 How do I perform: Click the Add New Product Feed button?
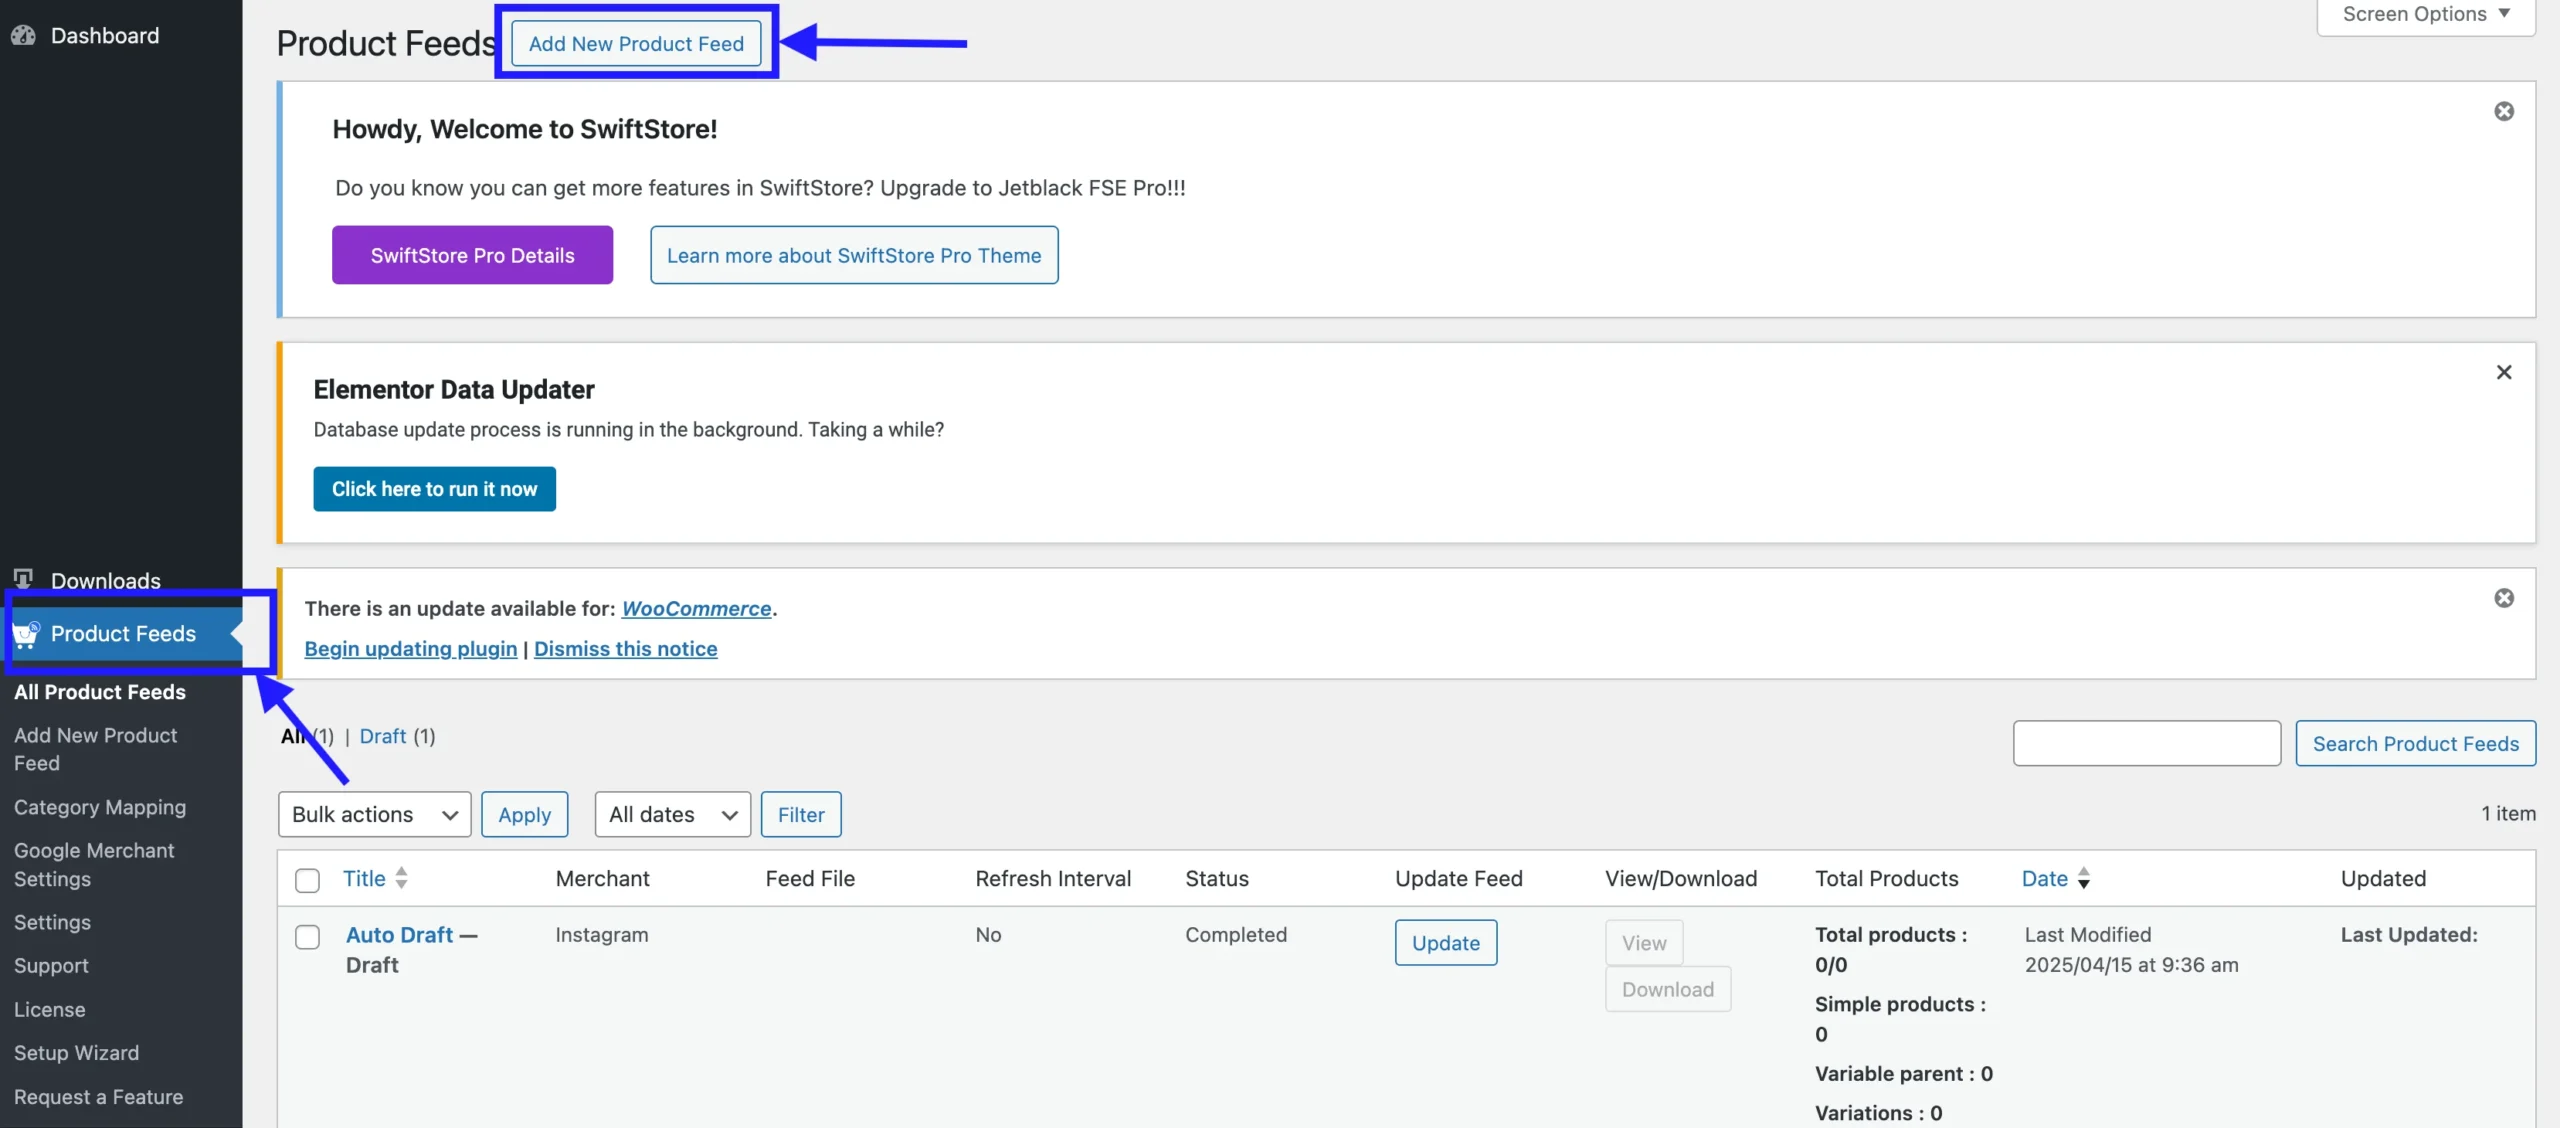[636, 44]
